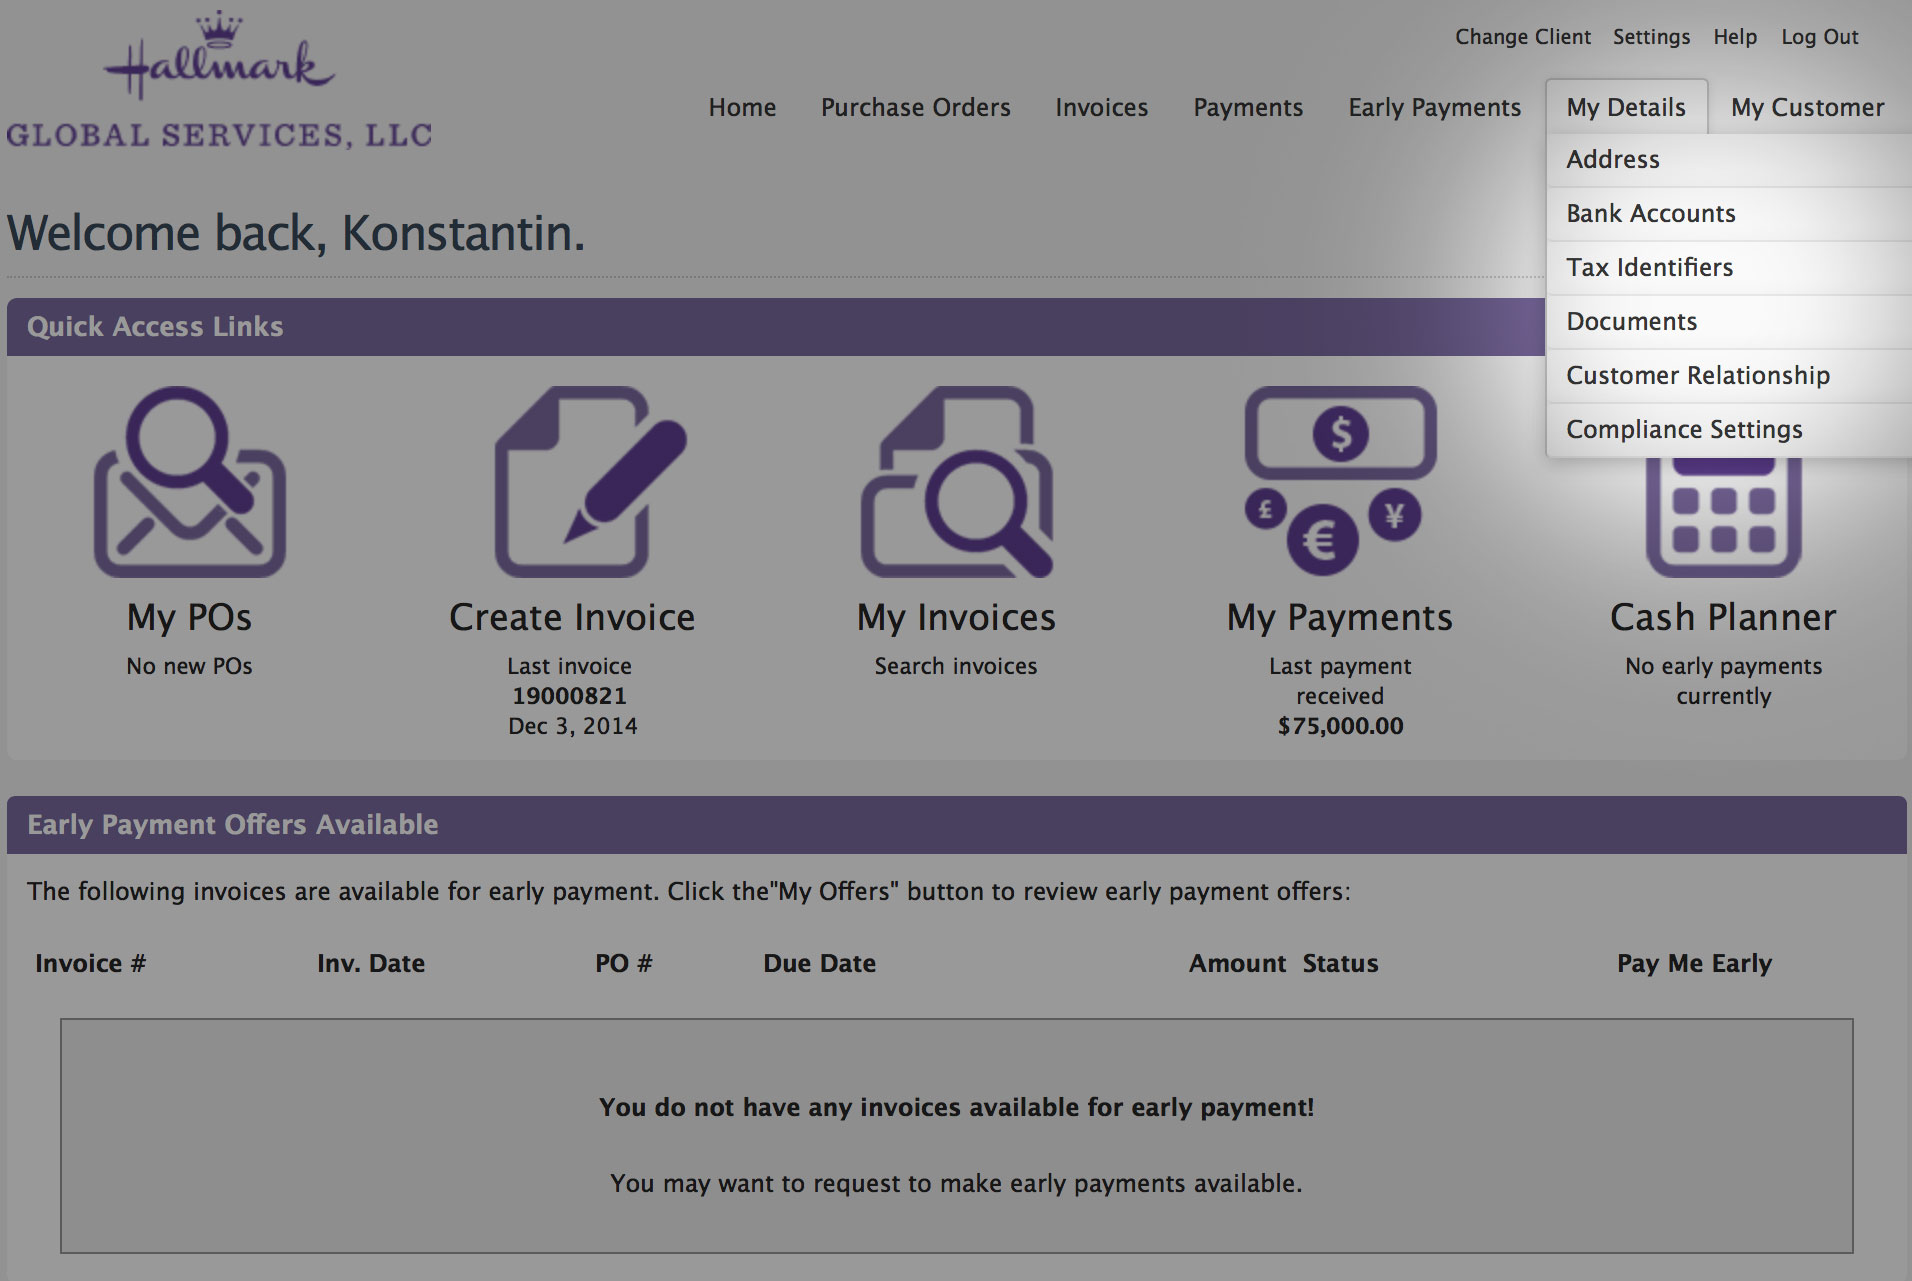Click the My Payments currency icon
Image resolution: width=1912 pixels, height=1281 pixels.
click(1341, 481)
